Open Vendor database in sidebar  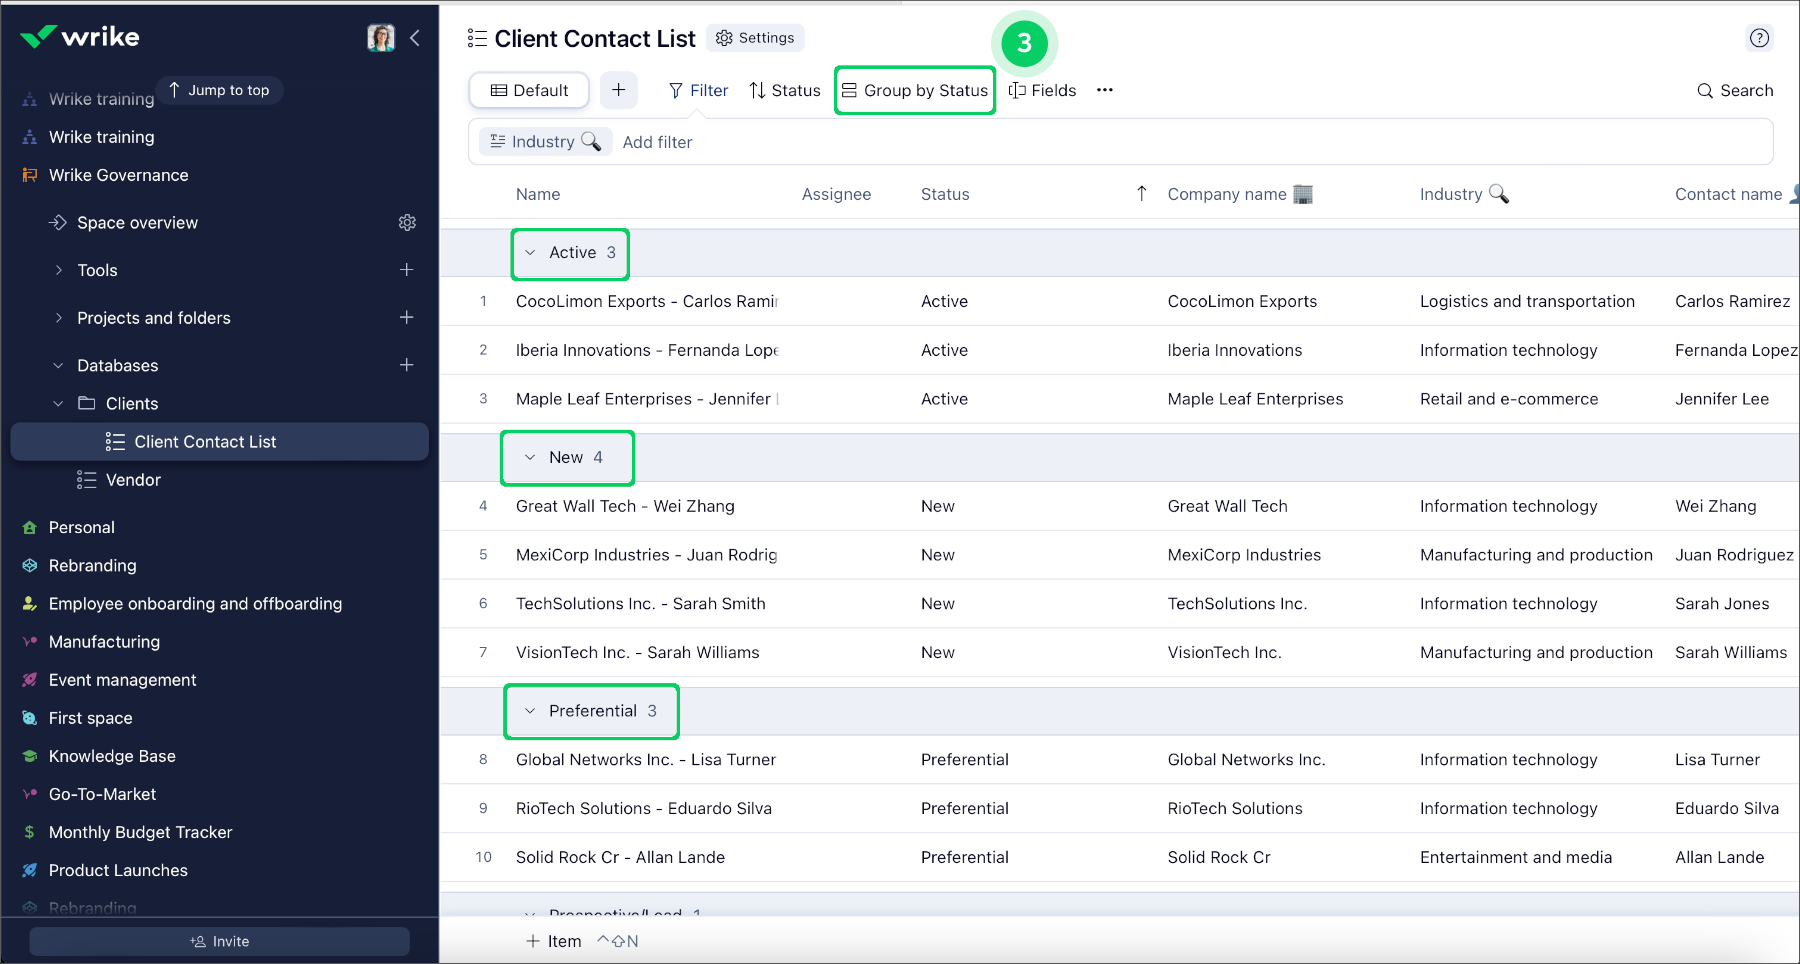click(x=133, y=479)
